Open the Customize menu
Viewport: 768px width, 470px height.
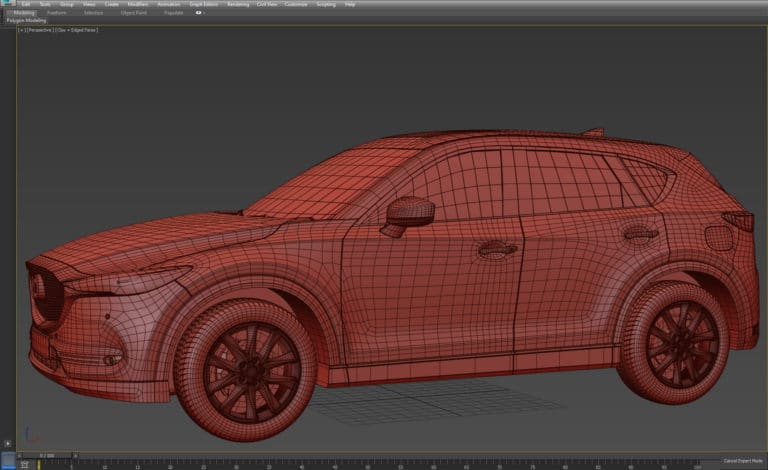[x=296, y=4]
